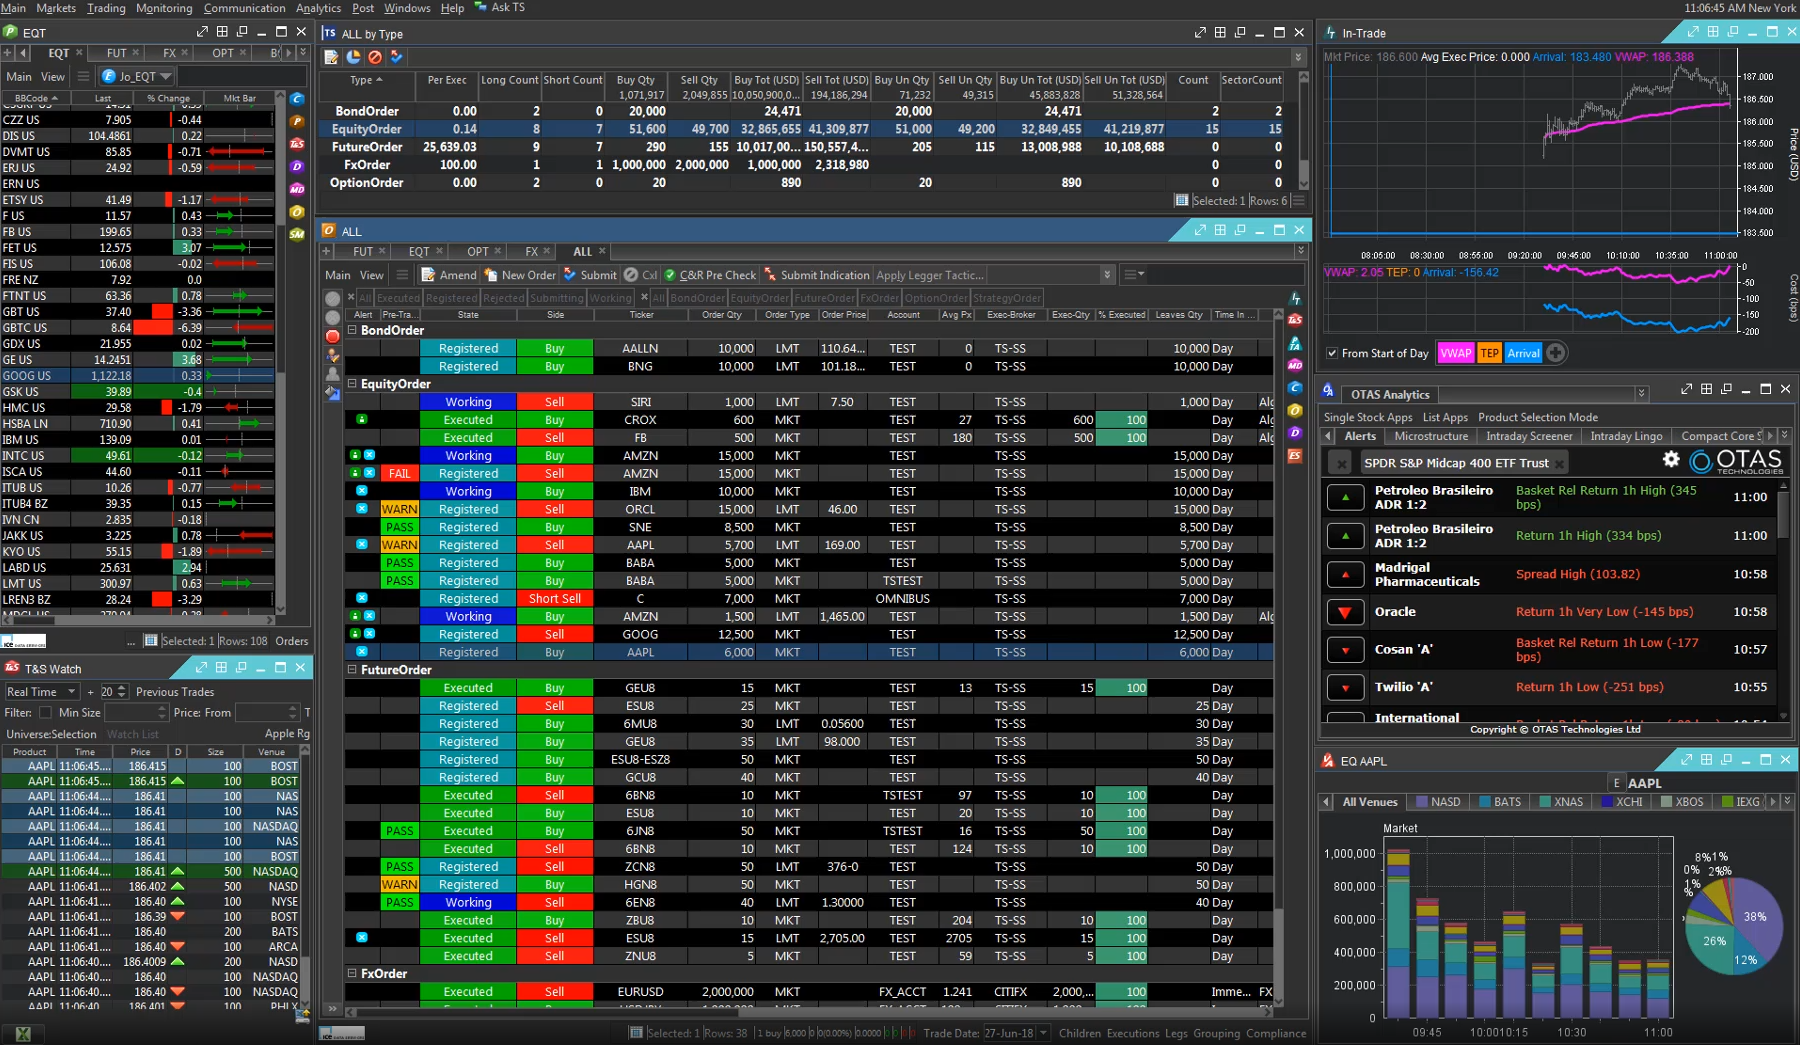Click the hamburger menu icon in EQT panel

pyautogui.click(x=83, y=76)
